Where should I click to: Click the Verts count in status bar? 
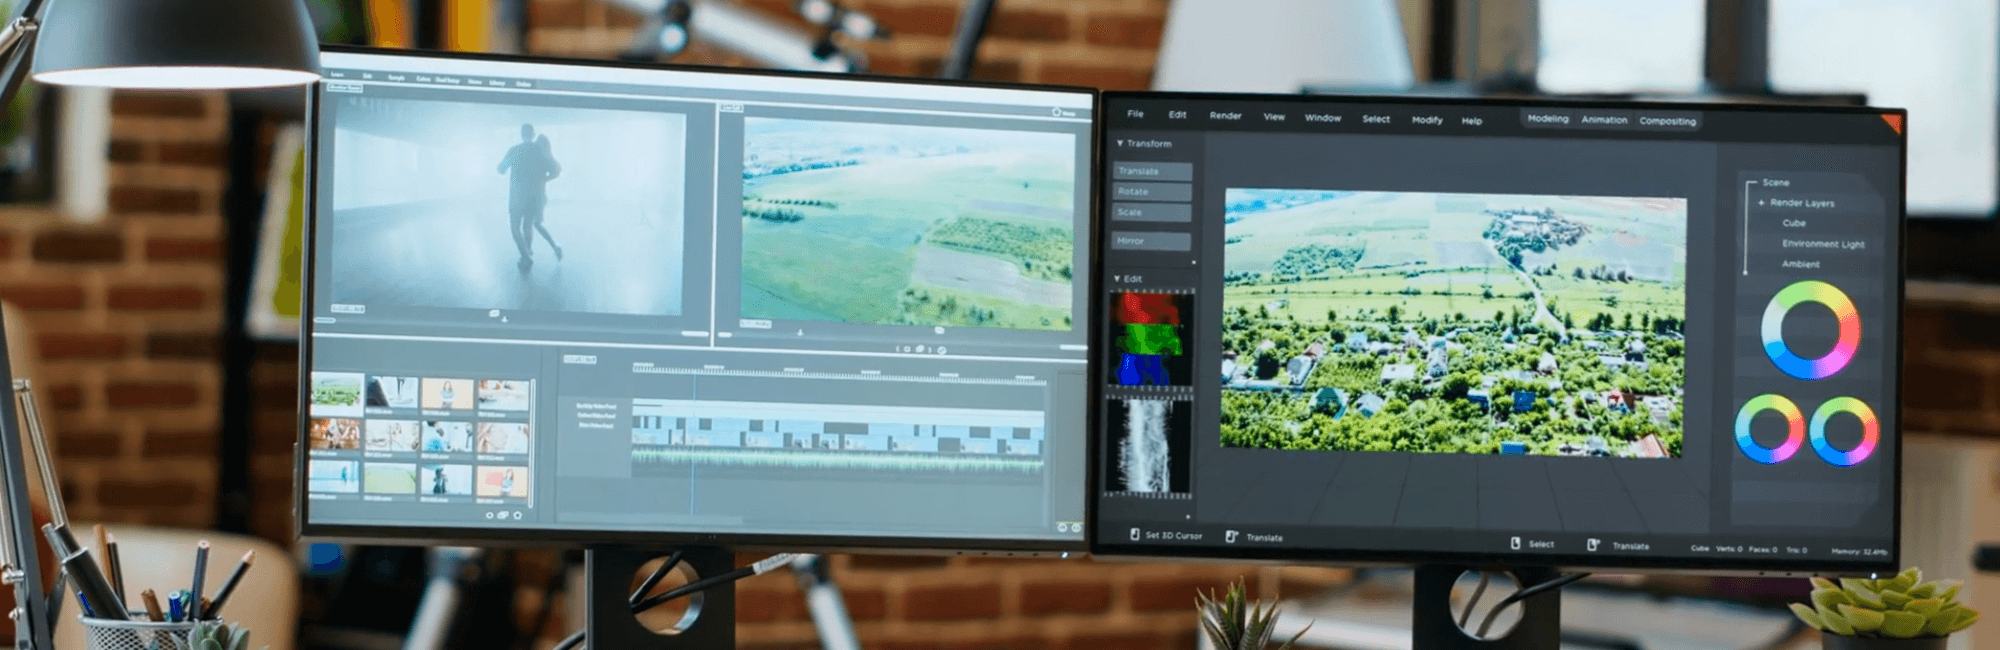pos(1728,549)
